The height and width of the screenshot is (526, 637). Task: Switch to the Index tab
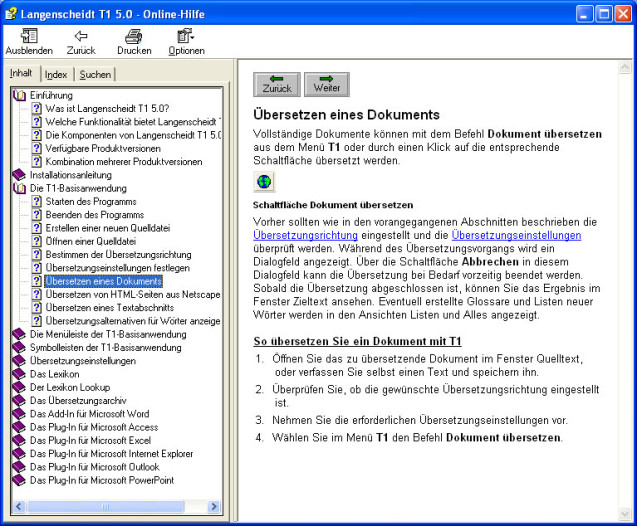pyautogui.click(x=56, y=75)
